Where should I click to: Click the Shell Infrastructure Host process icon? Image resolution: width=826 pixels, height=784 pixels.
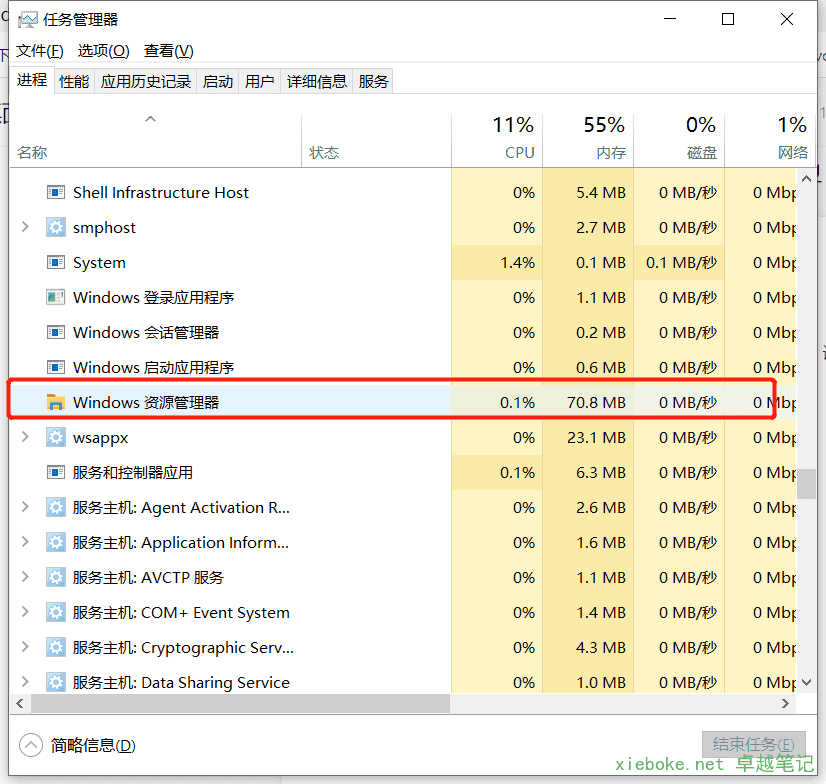point(56,193)
